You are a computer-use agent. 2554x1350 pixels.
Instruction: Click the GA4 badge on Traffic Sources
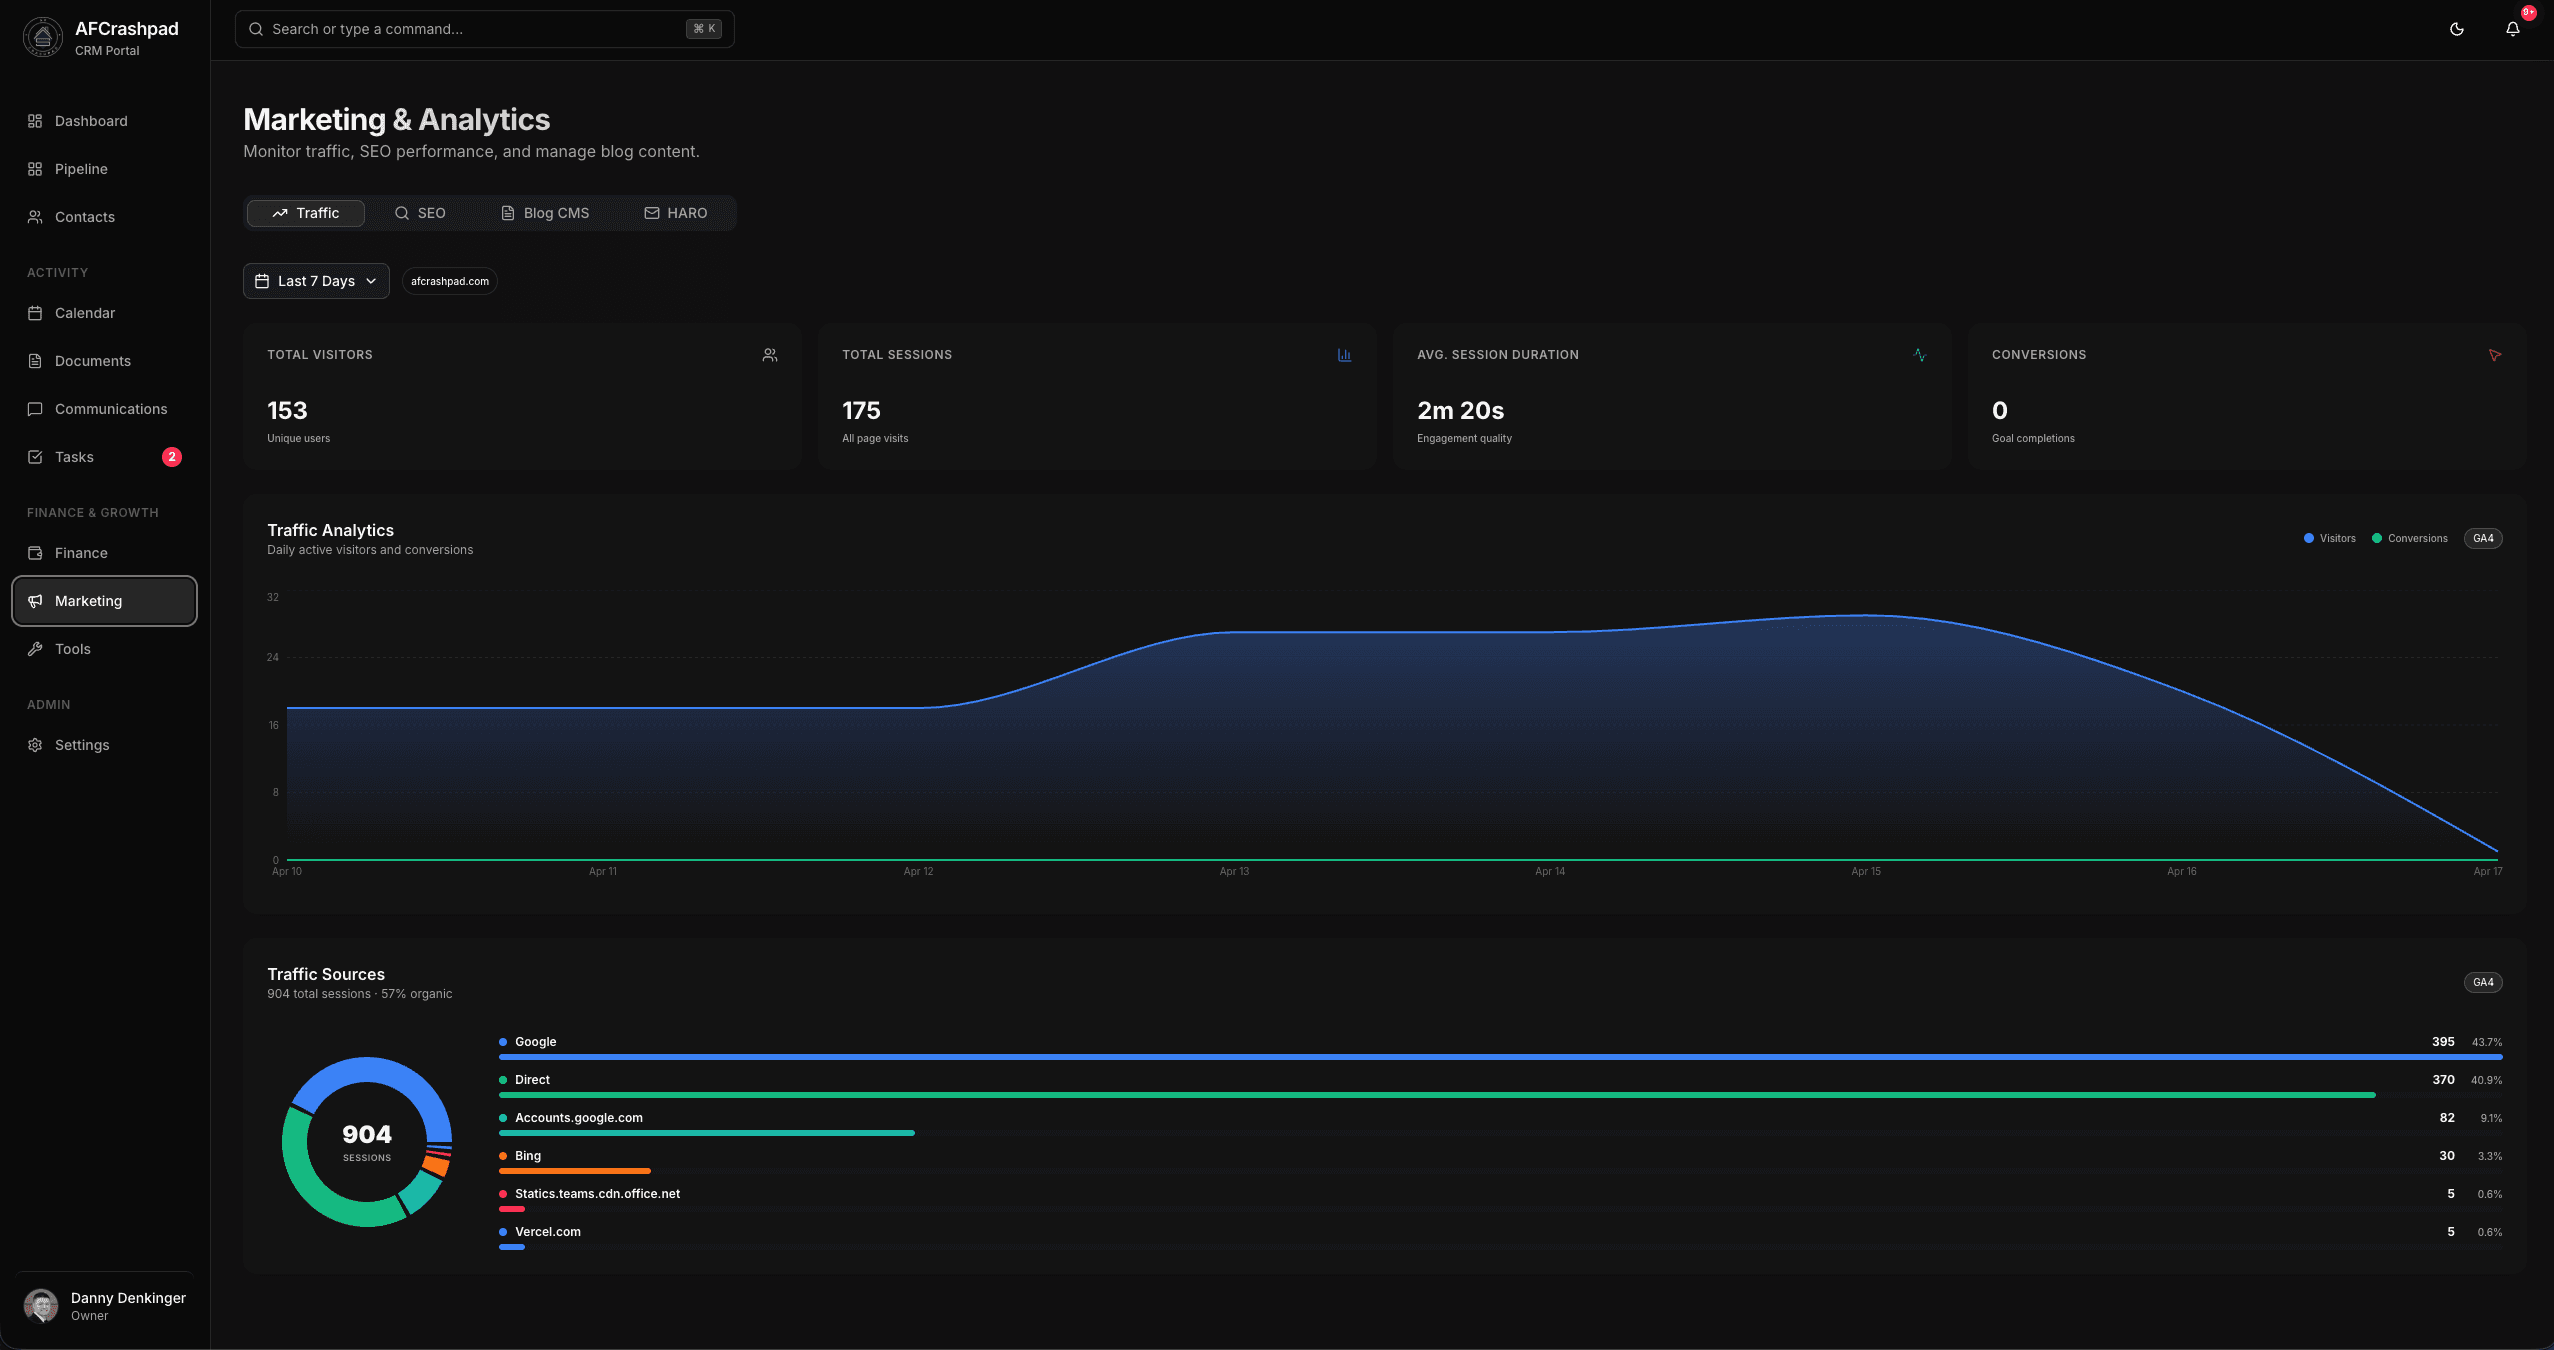point(2482,982)
